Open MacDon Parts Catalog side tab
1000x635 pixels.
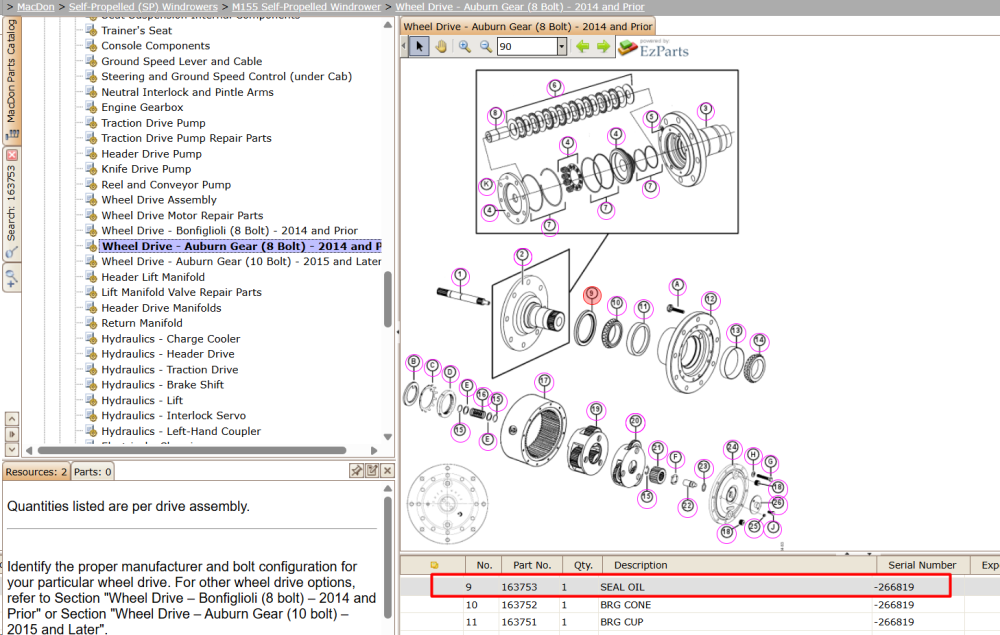pyautogui.click(x=11, y=78)
